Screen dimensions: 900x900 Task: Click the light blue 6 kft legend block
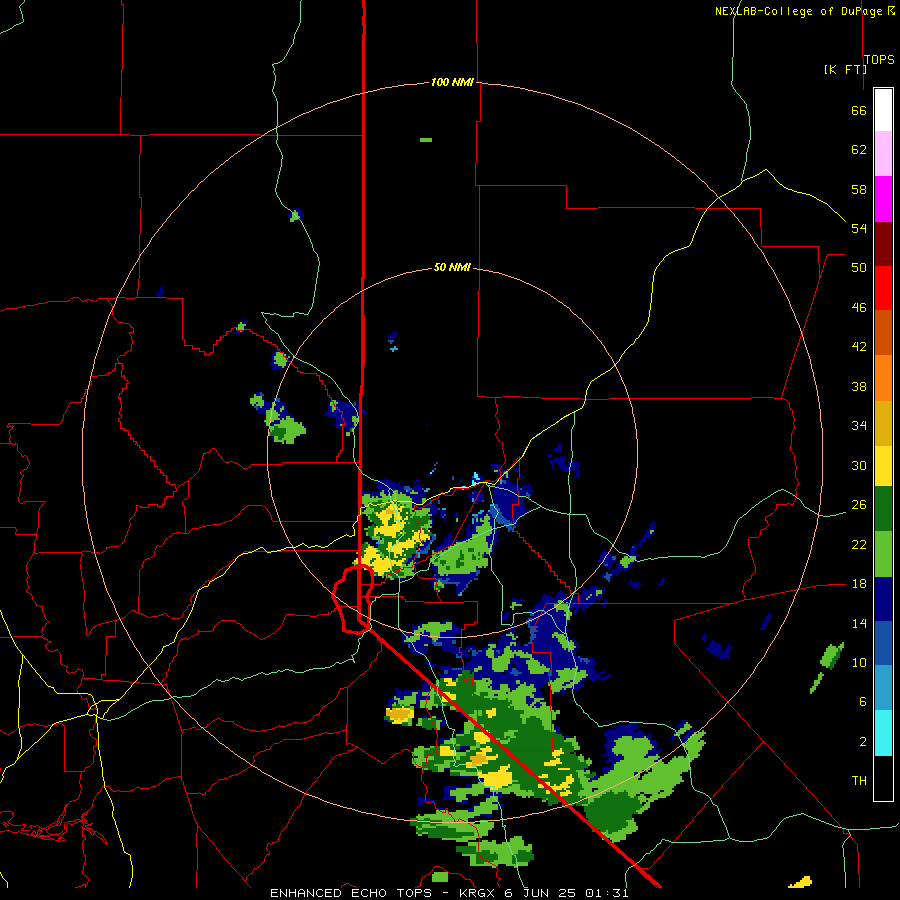tap(883, 688)
